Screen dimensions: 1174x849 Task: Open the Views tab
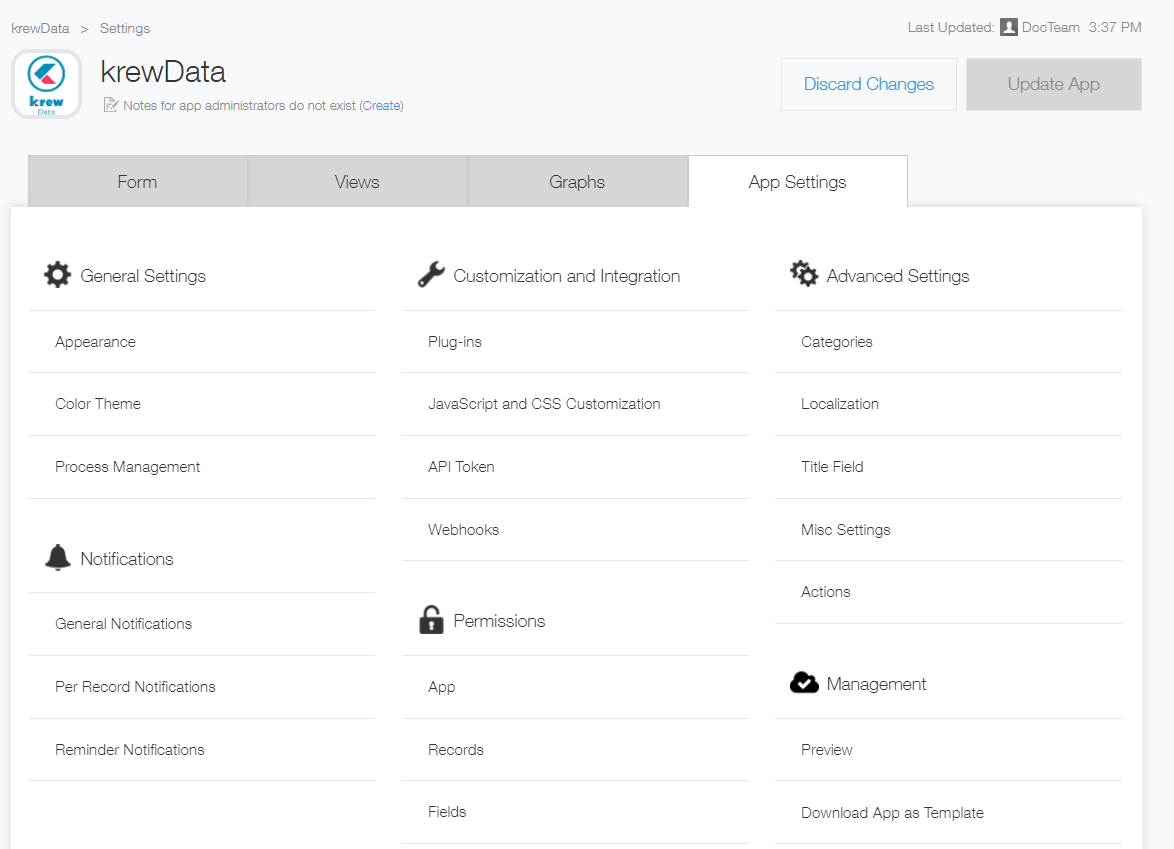coord(357,182)
